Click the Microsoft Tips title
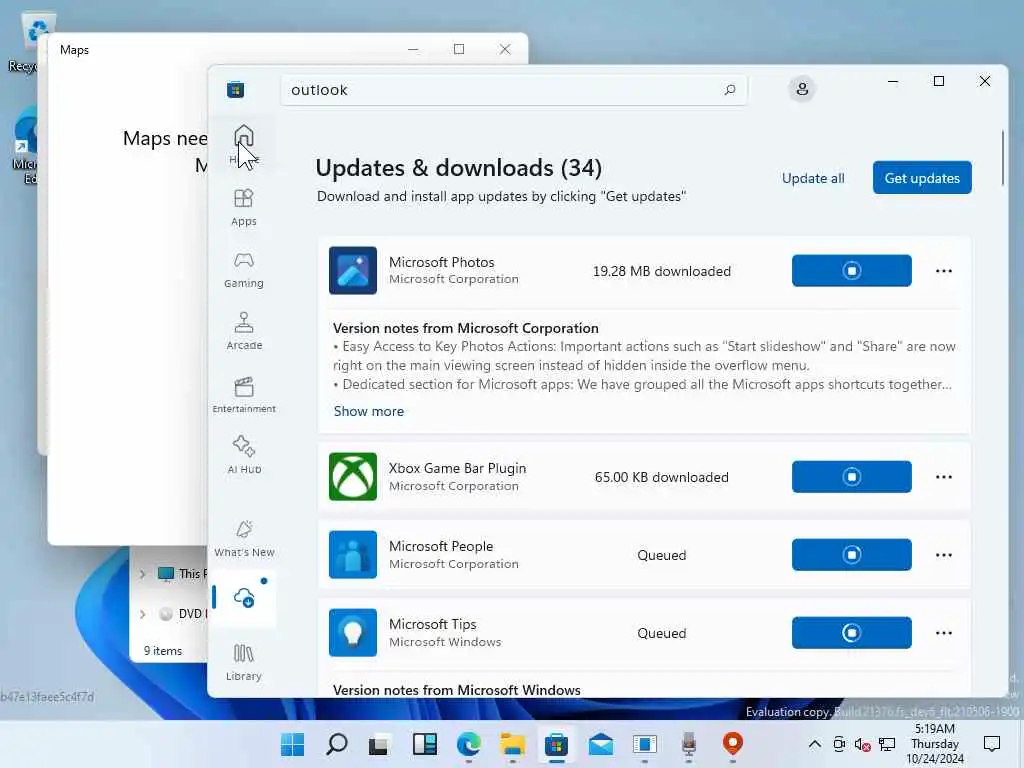The height and width of the screenshot is (768, 1024). coord(432,624)
